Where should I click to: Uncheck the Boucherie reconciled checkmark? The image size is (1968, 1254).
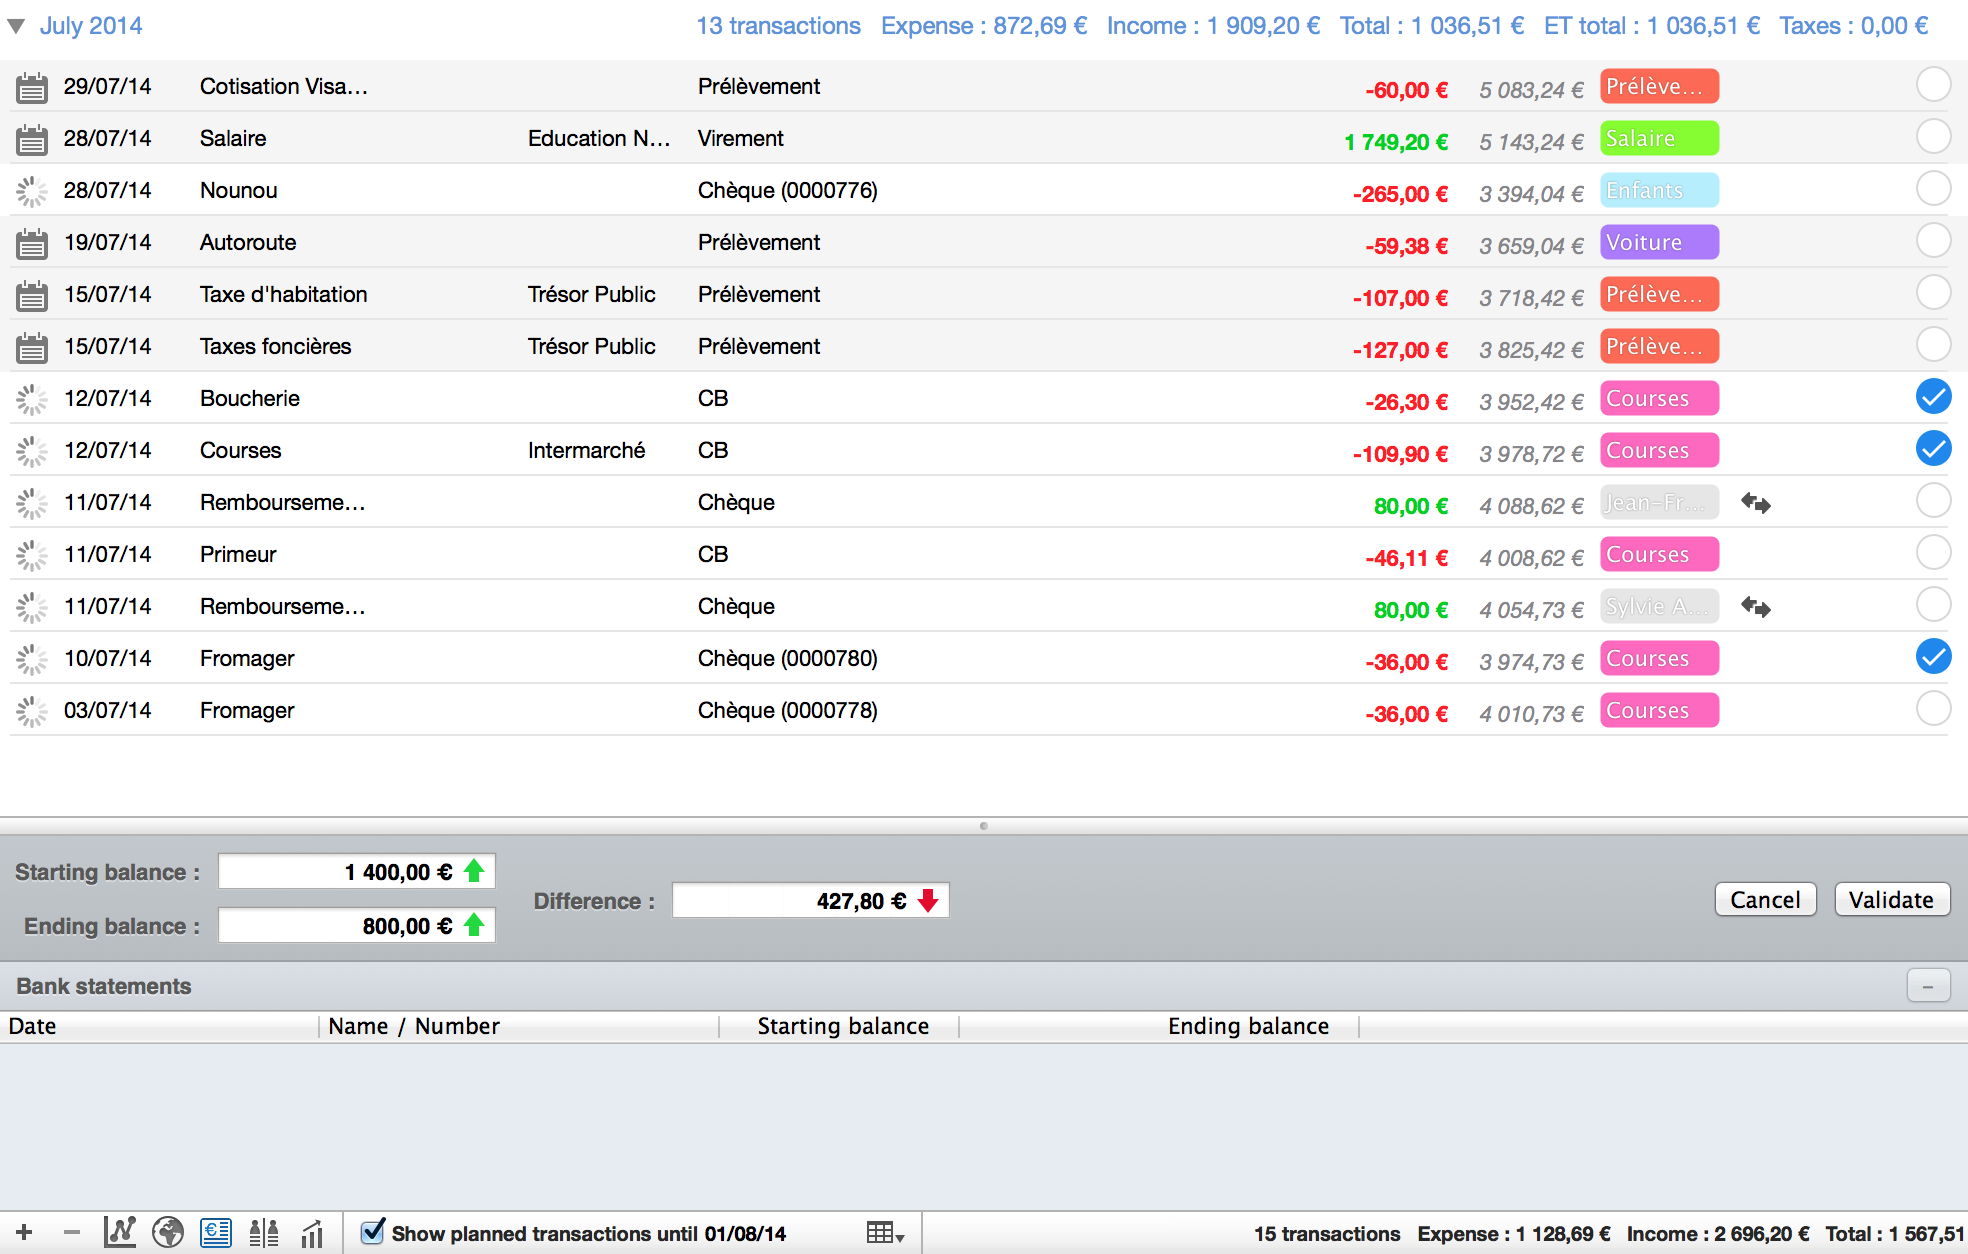click(1933, 396)
